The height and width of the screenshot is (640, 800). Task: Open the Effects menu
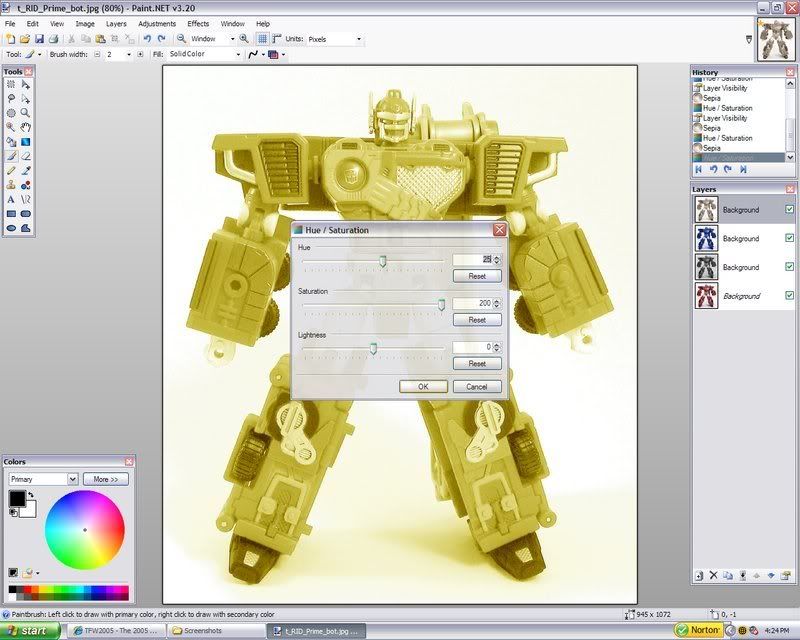click(198, 23)
